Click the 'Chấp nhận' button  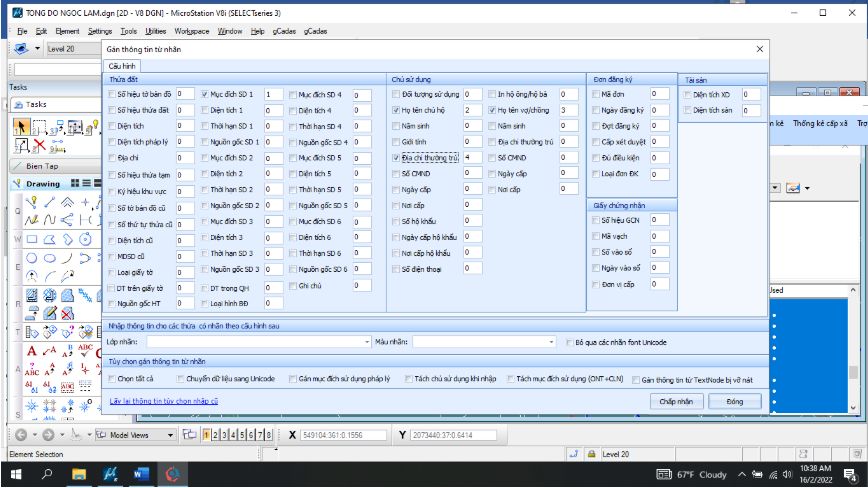676,401
